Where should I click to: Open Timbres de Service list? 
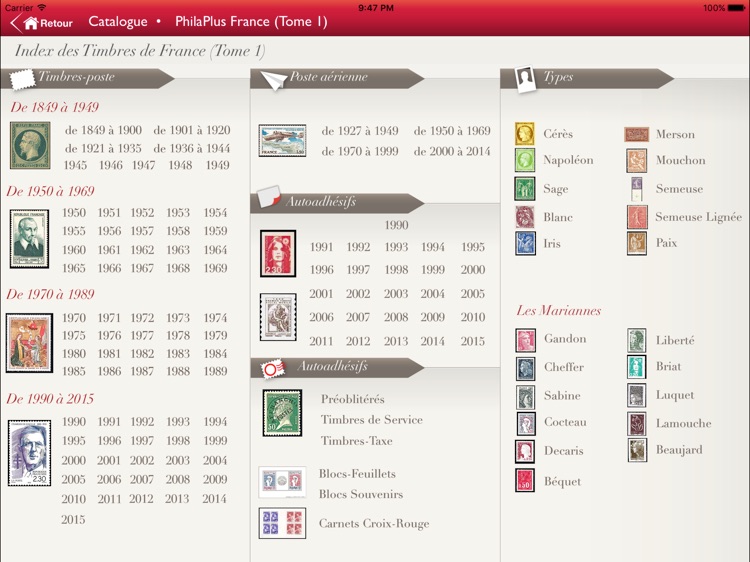[372, 419]
